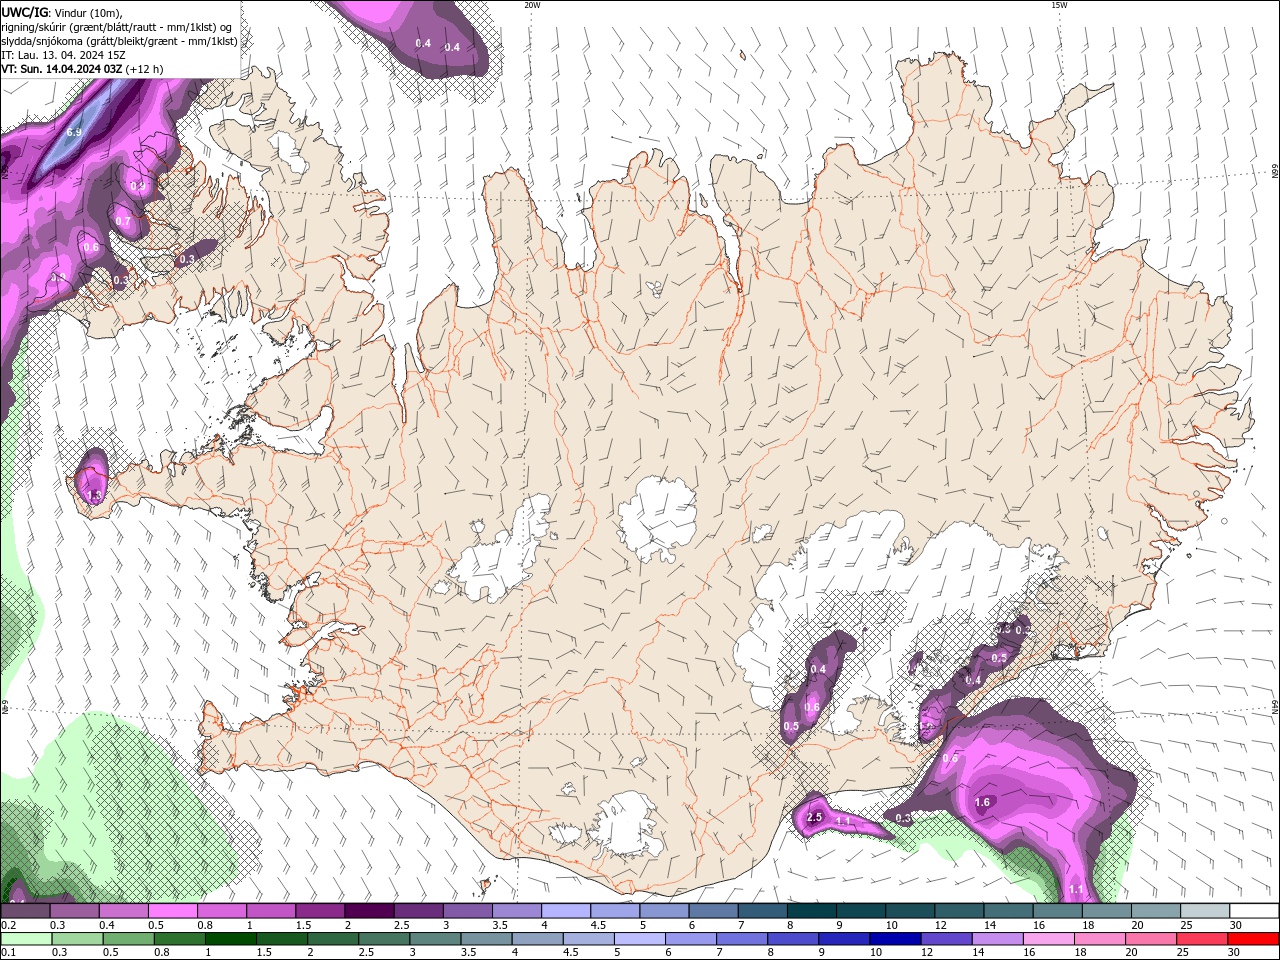This screenshot has width=1280, height=960.
Task: Click the pale periwinkle swatch between 4 and 4.5 in the upper legend
Action: 565,911
